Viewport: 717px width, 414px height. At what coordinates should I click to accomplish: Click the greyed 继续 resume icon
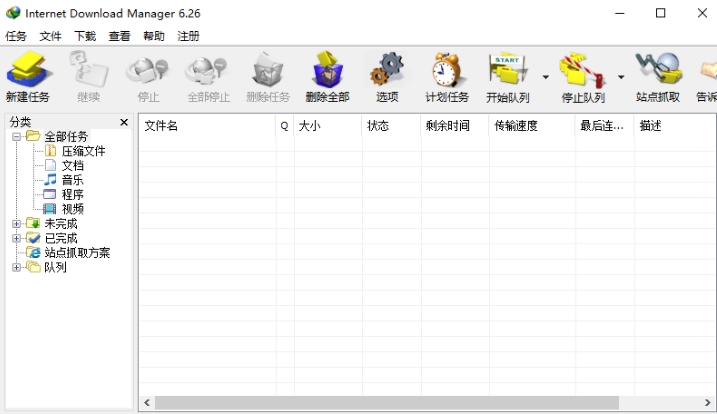click(x=89, y=70)
